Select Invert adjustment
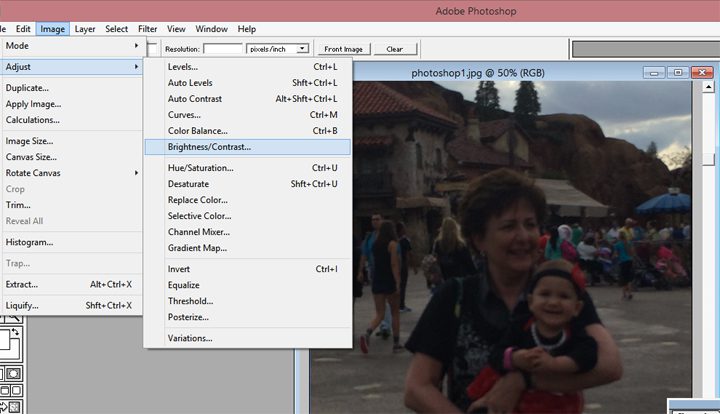The height and width of the screenshot is (414, 720). [x=248, y=269]
